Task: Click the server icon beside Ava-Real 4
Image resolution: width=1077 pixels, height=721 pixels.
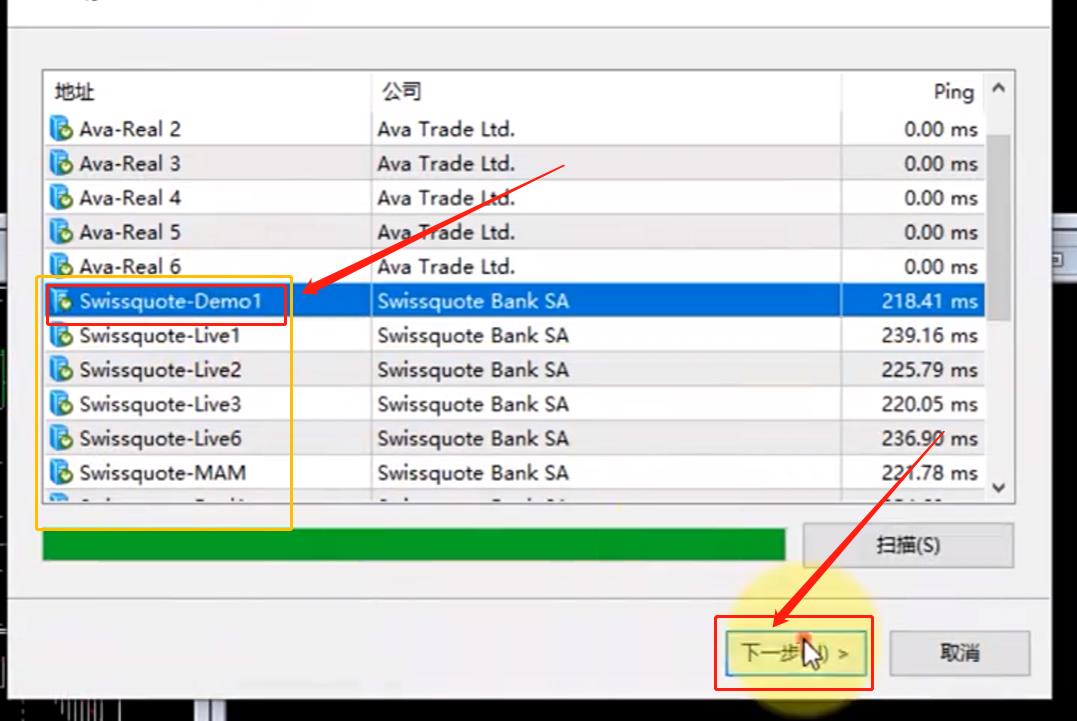Action: tap(62, 198)
